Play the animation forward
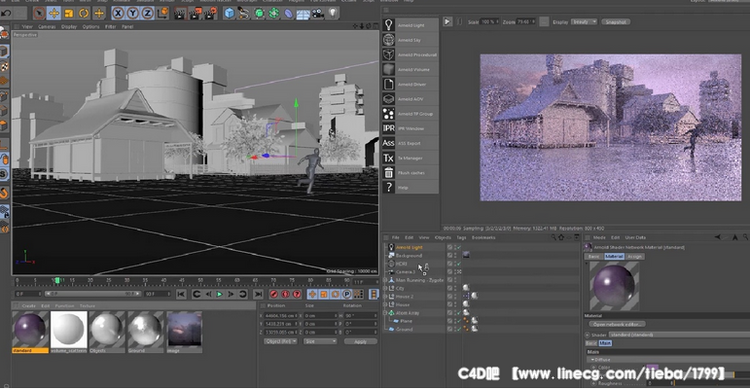Viewport: 750px width, 390px height. [x=220, y=294]
